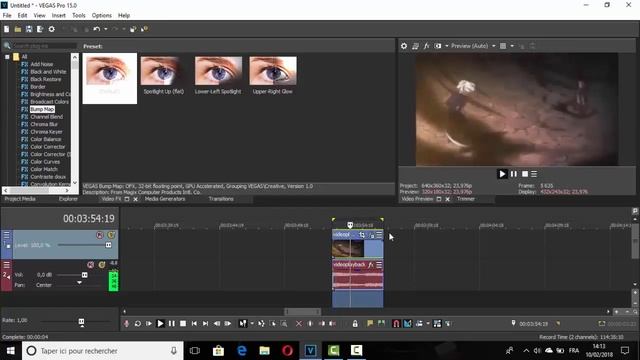Open Video Preview settings gear icon

[x=404, y=46]
